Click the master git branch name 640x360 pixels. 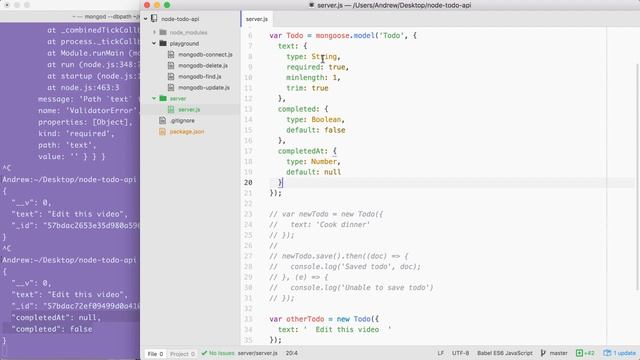click(x=558, y=353)
